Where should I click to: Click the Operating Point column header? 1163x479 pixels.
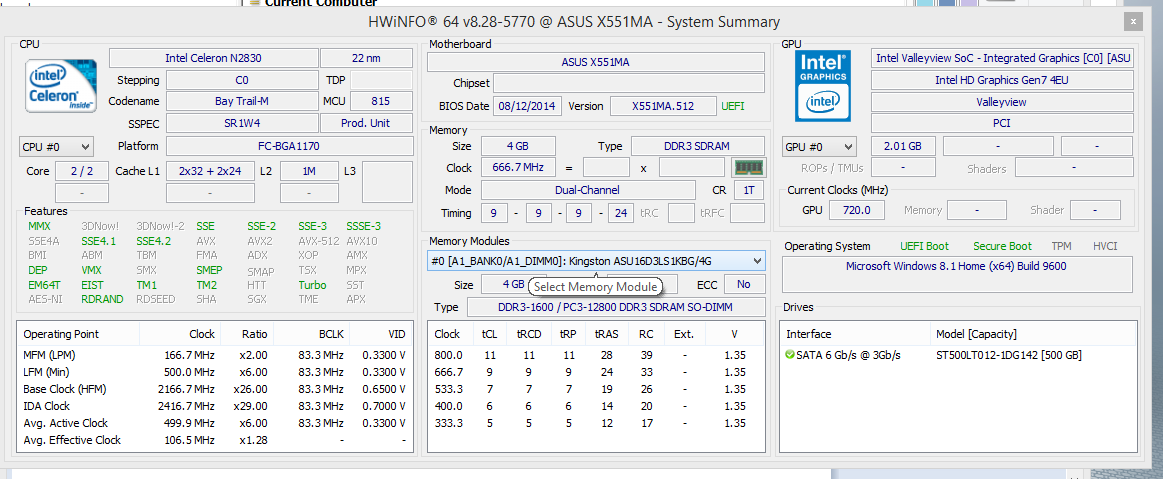click(78, 334)
